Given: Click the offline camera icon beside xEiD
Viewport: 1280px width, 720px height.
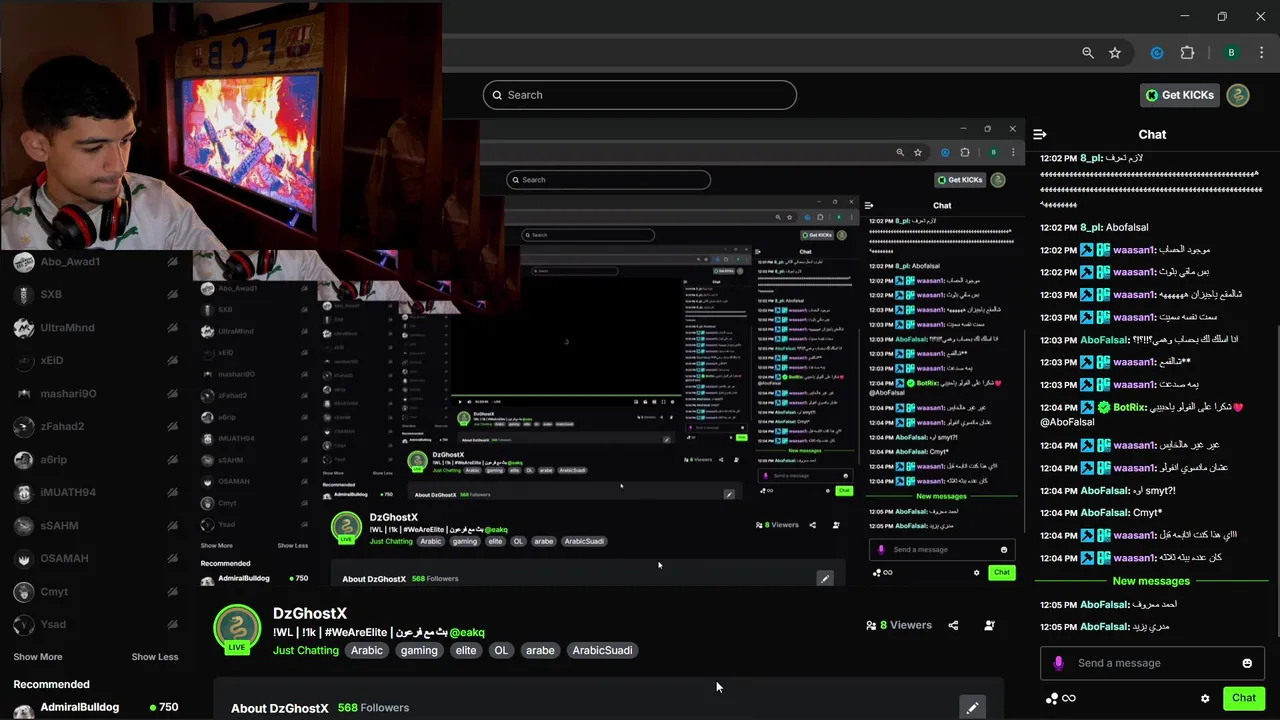Looking at the screenshot, I should (172, 361).
